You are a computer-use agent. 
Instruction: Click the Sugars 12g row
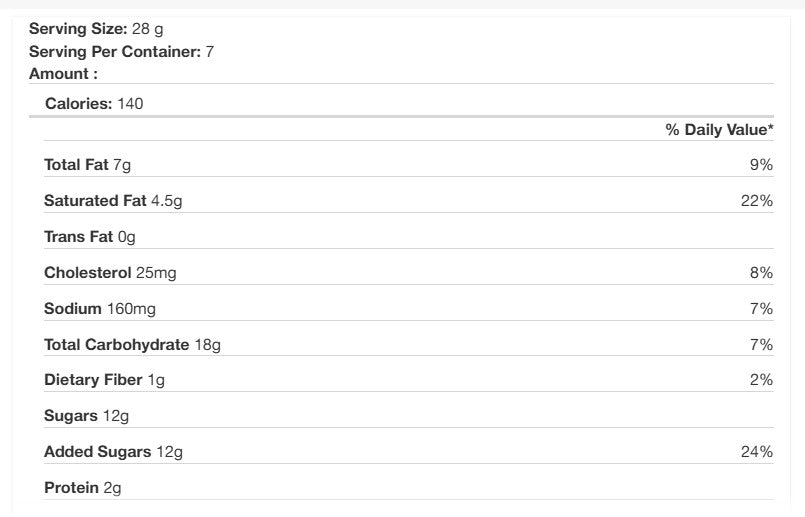pos(87,416)
